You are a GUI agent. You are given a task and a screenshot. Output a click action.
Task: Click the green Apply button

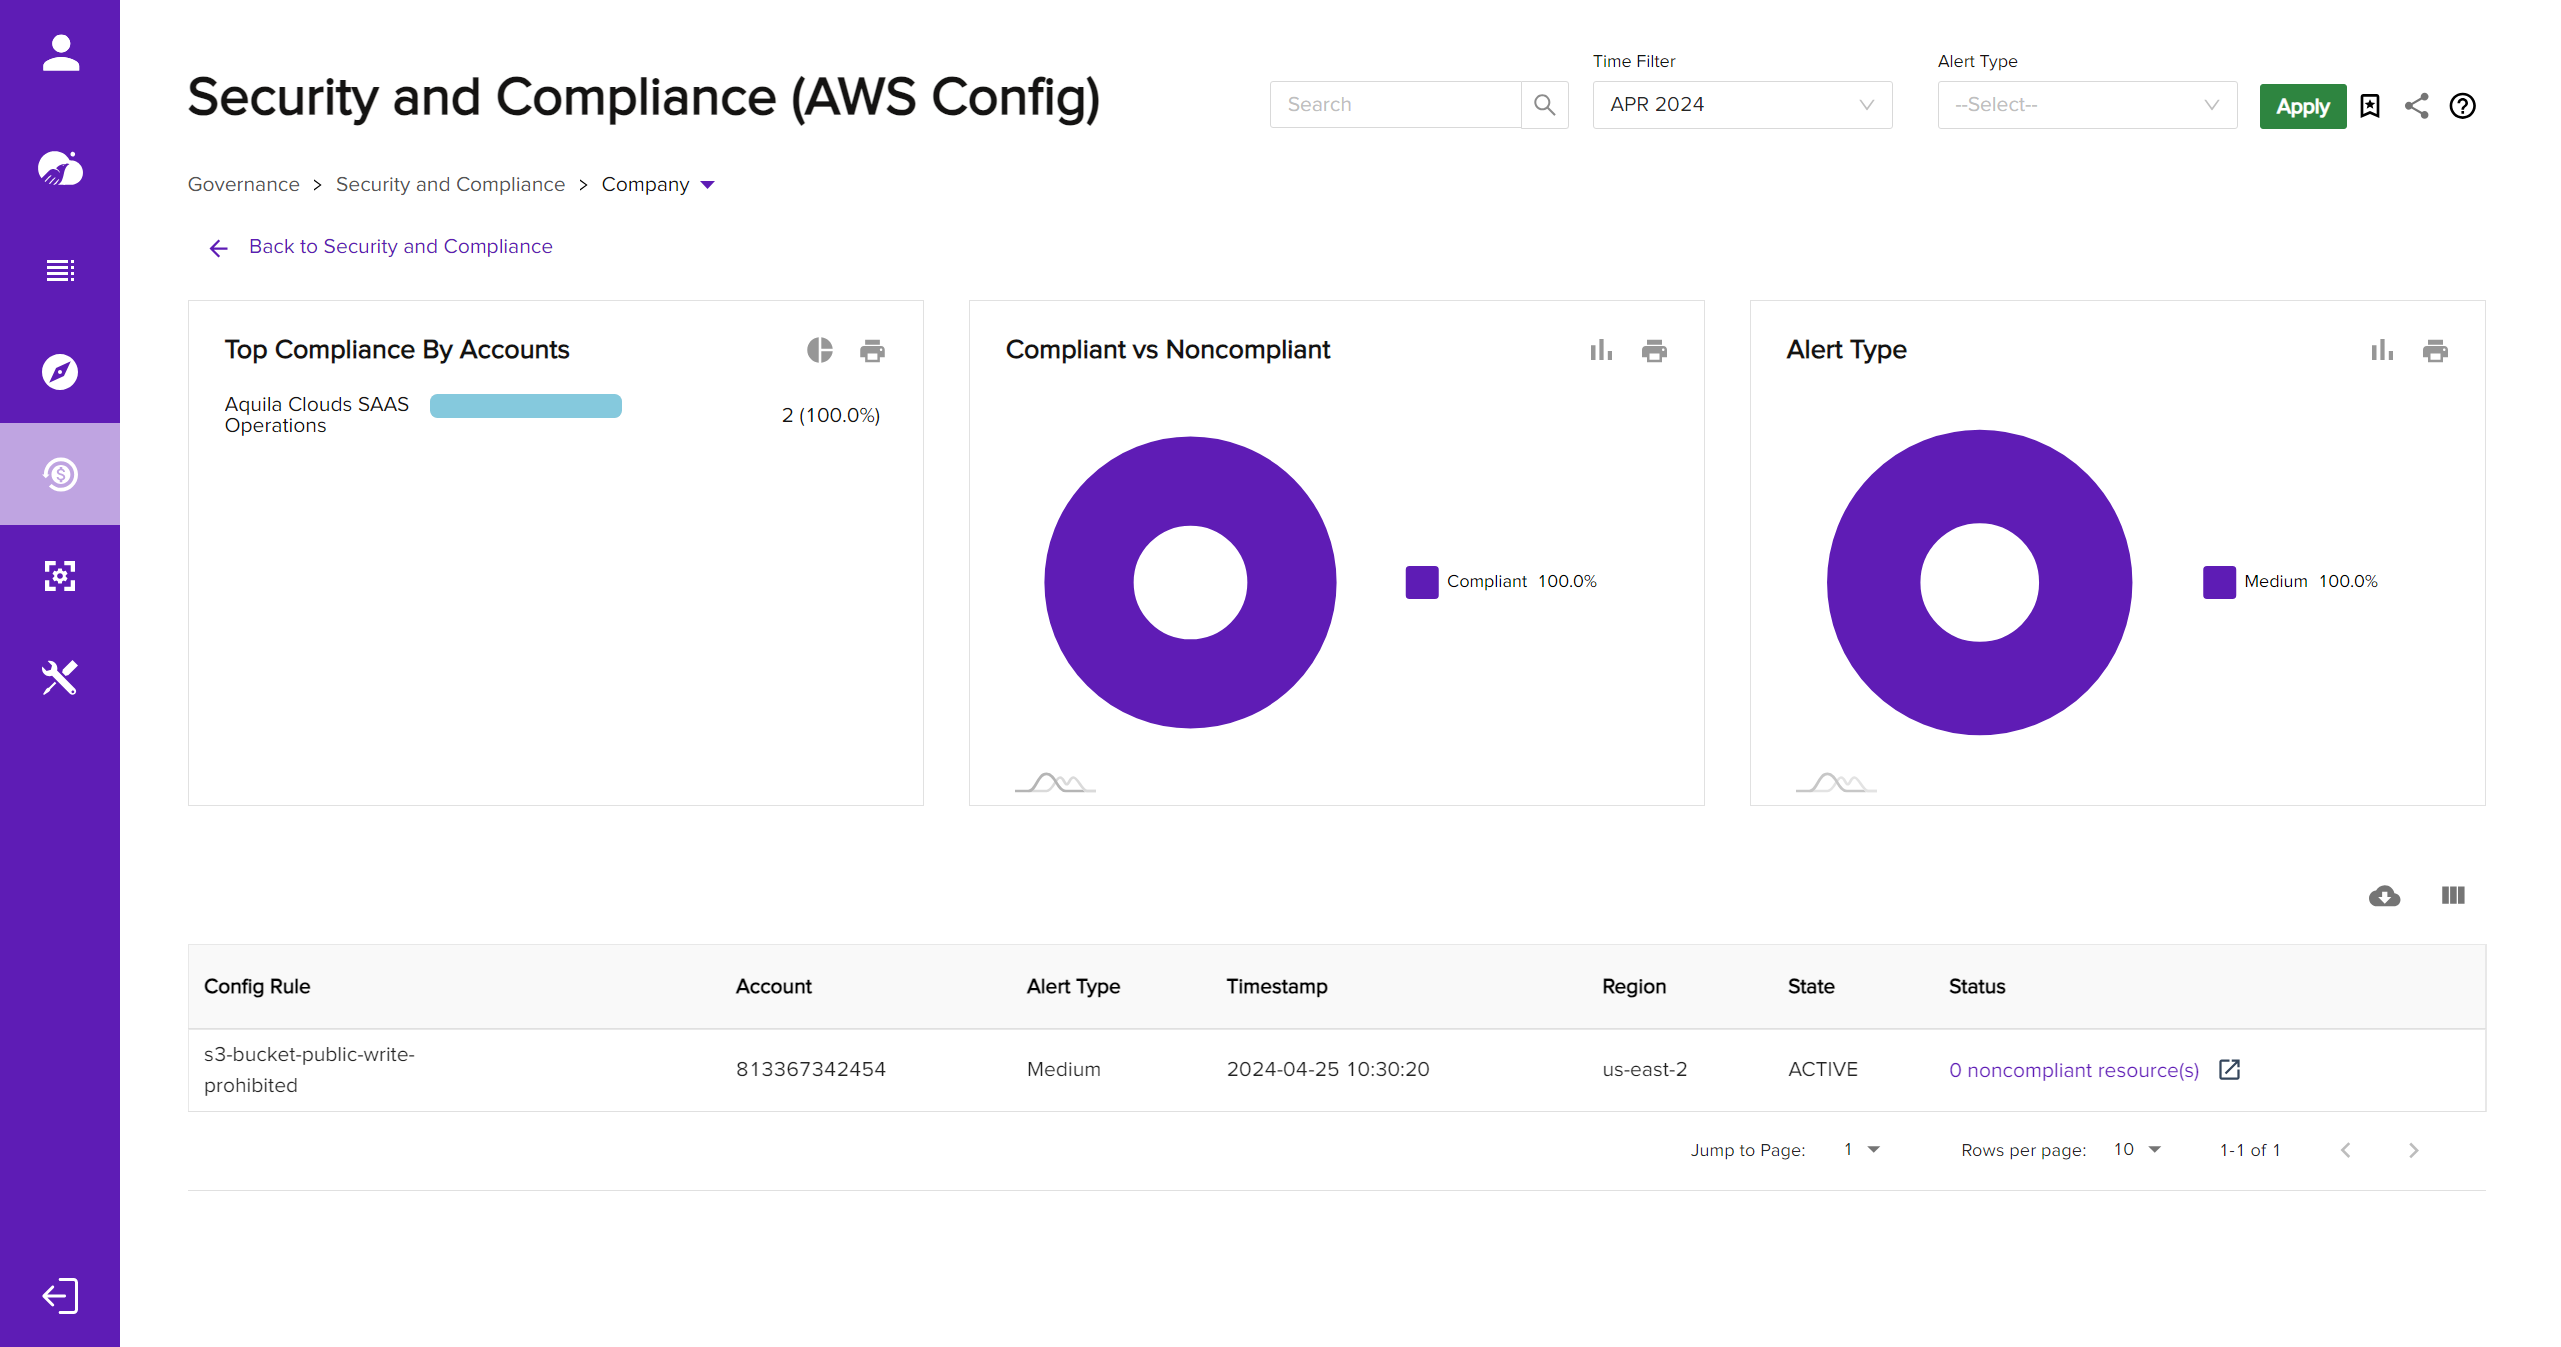click(x=2302, y=106)
